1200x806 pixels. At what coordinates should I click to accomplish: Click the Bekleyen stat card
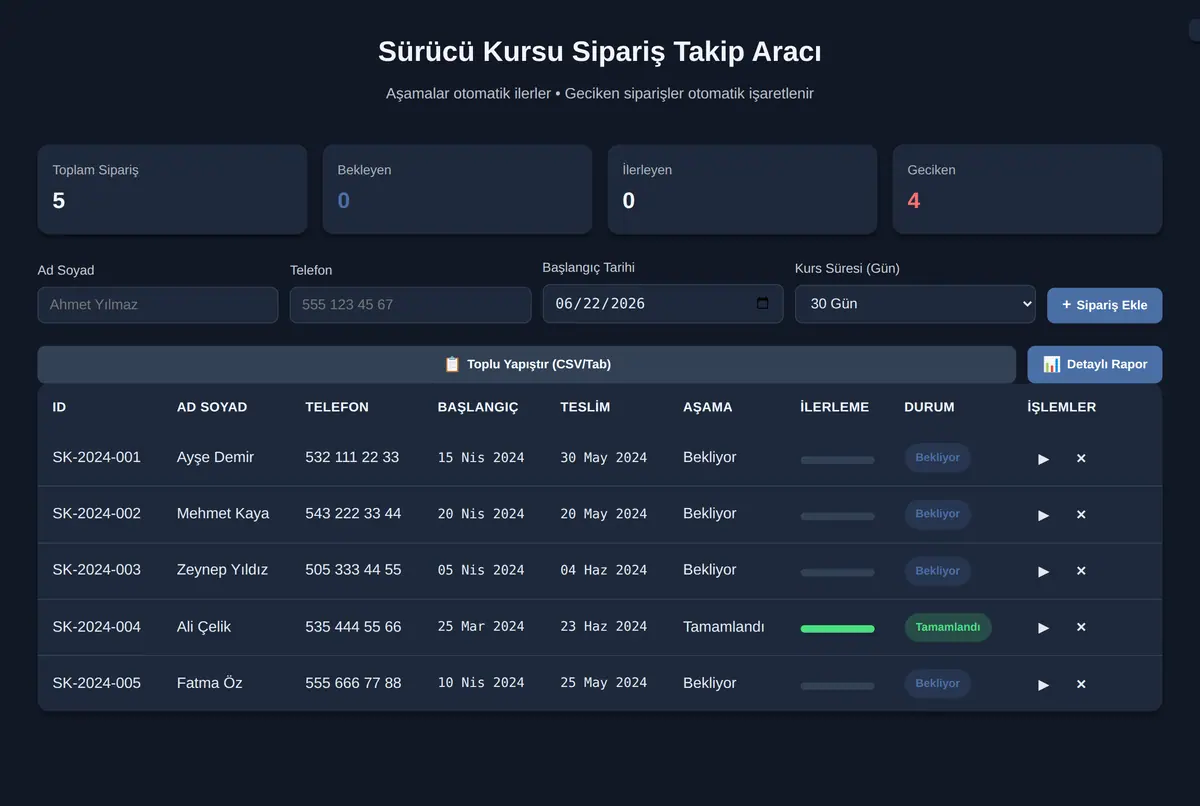point(457,189)
